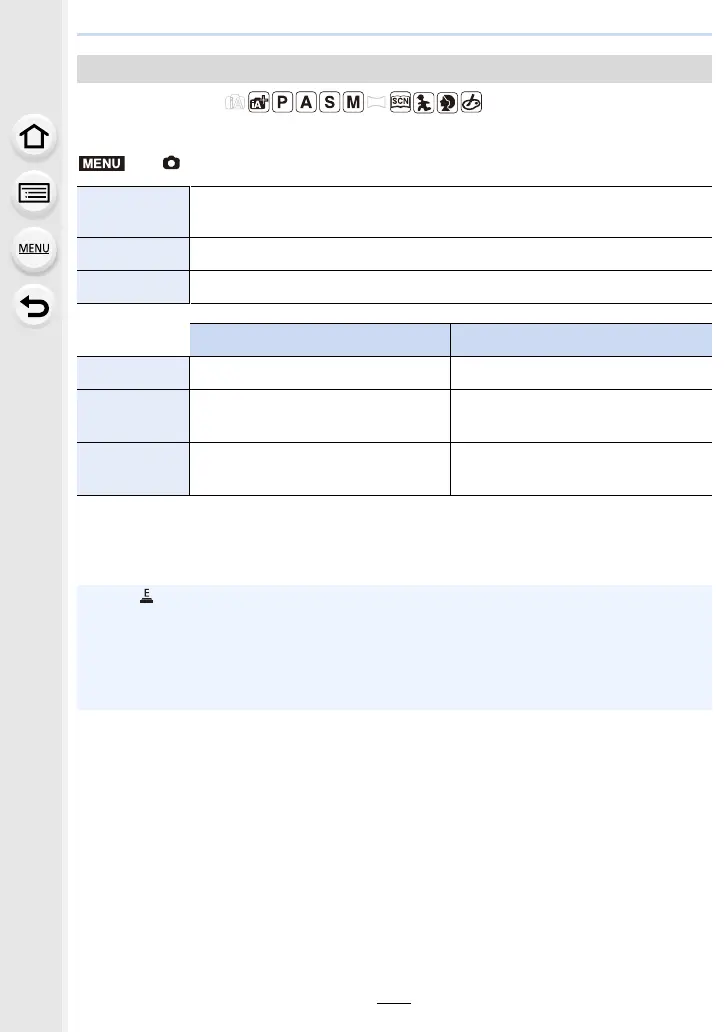Select the creative control palette icon
The image size is (726, 1032).
(x=471, y=102)
